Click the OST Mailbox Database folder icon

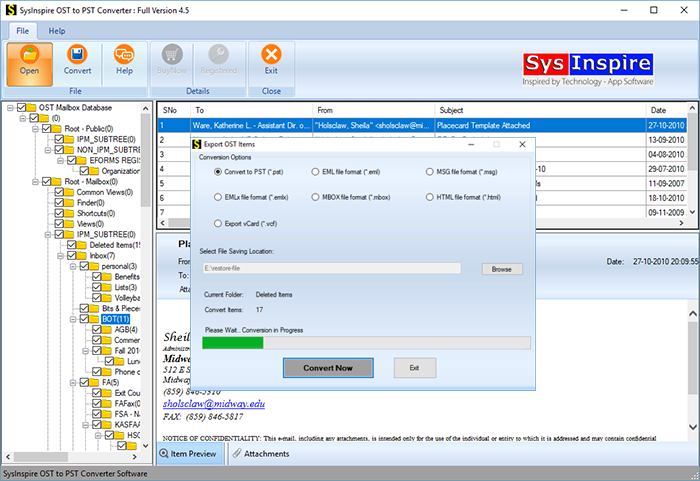point(31,108)
